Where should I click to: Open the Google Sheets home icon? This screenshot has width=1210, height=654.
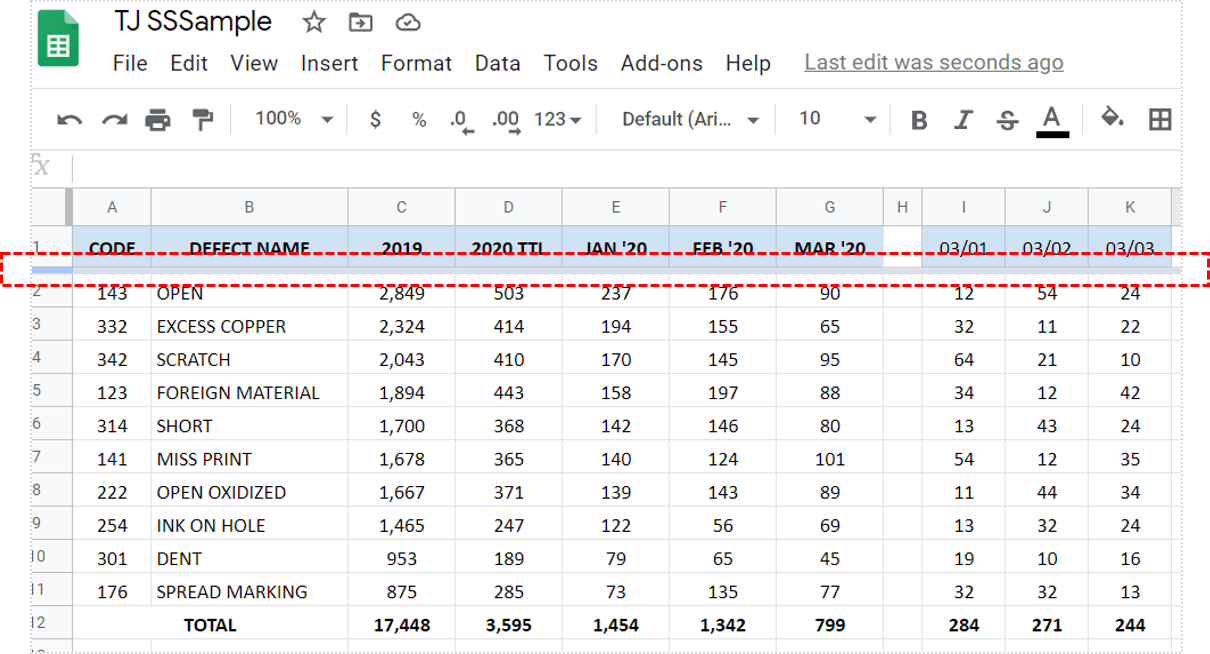(x=59, y=39)
